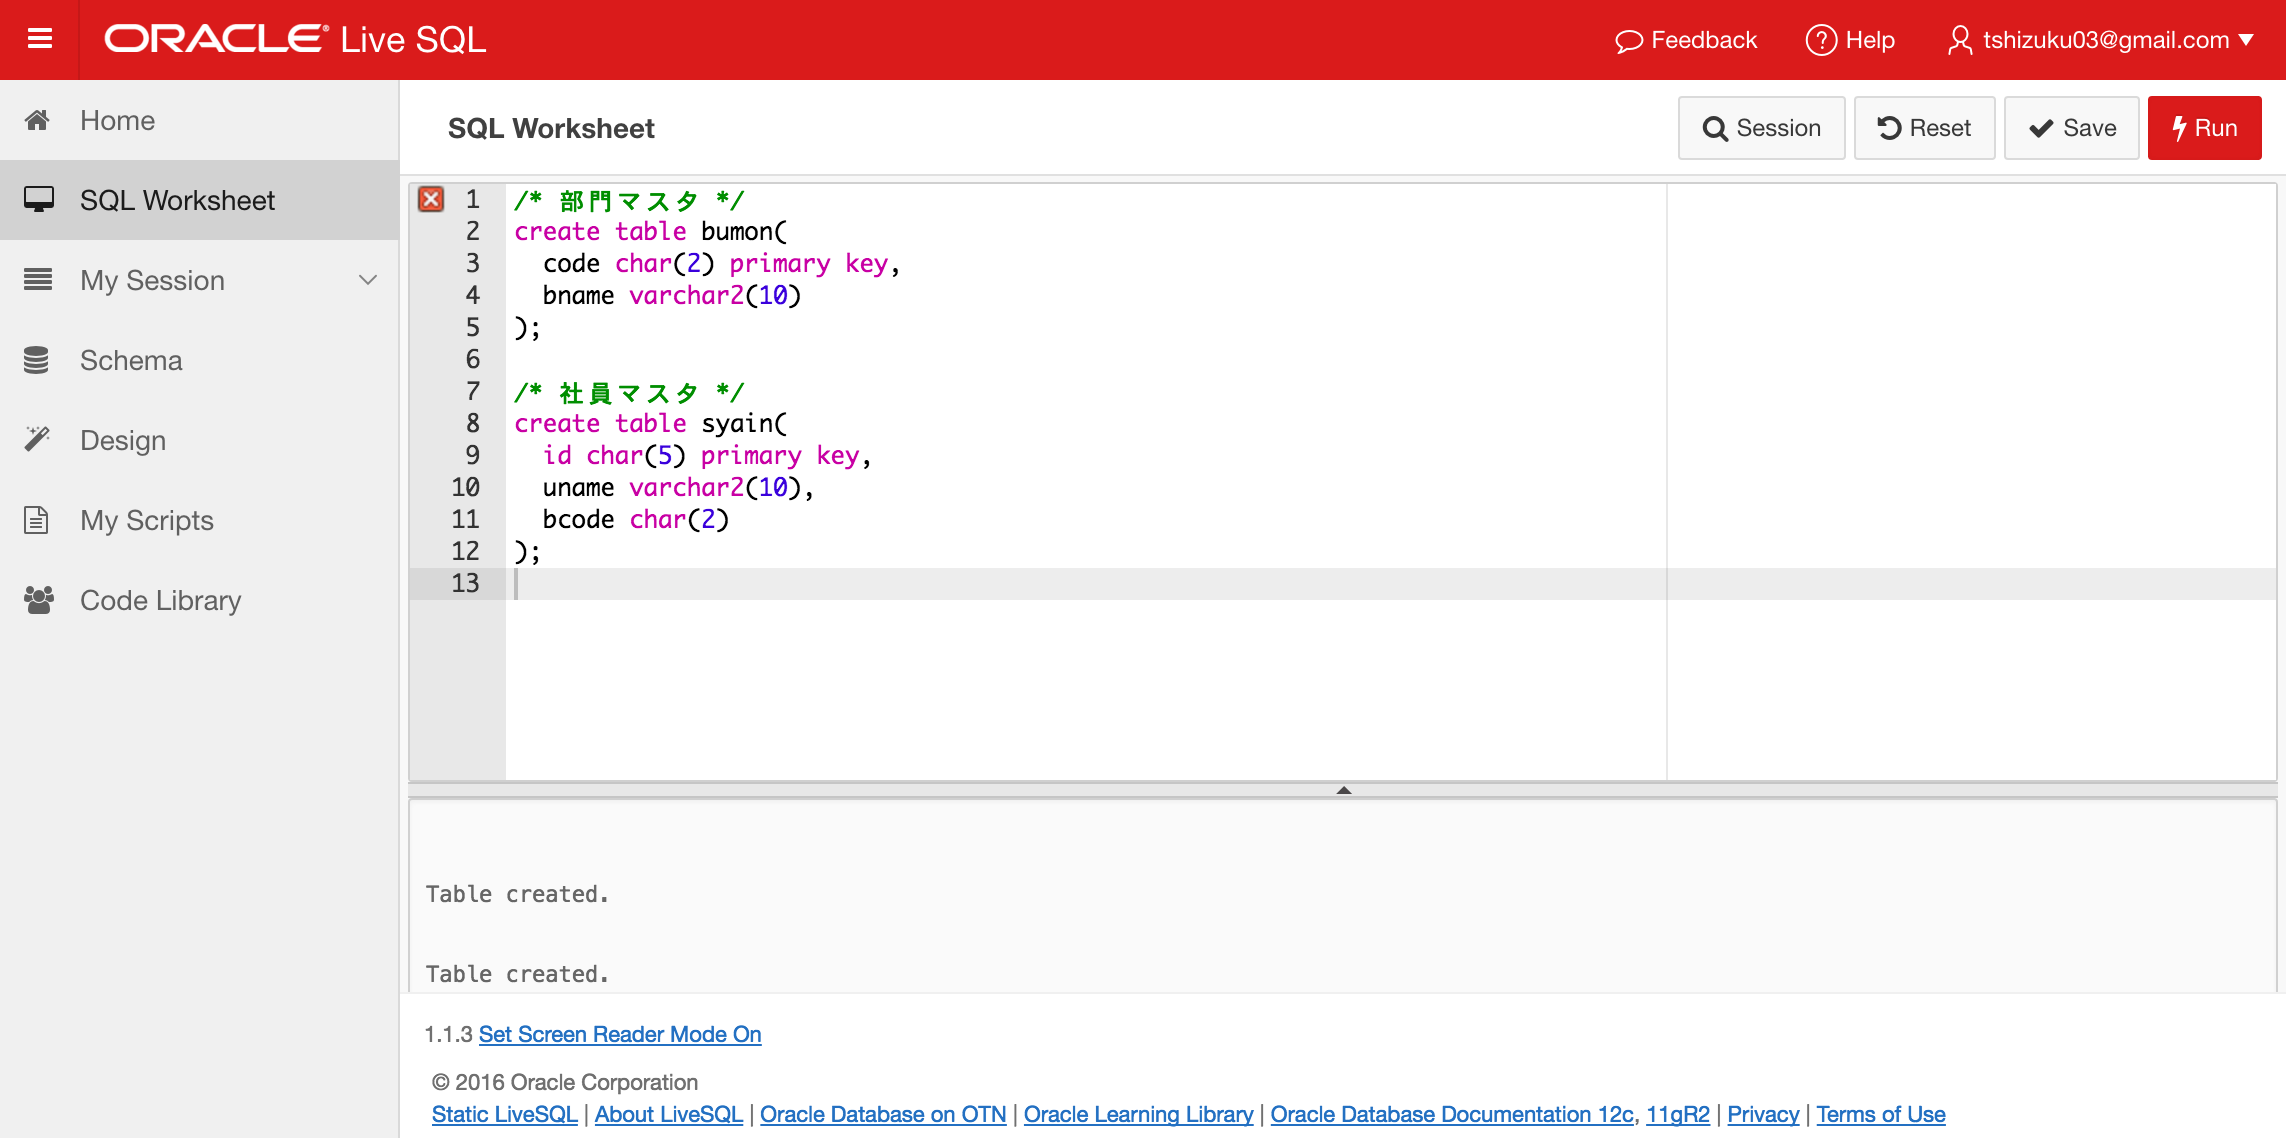Click the SQL Worksheet monitor icon
This screenshot has width=2286, height=1138.
pyautogui.click(x=40, y=199)
